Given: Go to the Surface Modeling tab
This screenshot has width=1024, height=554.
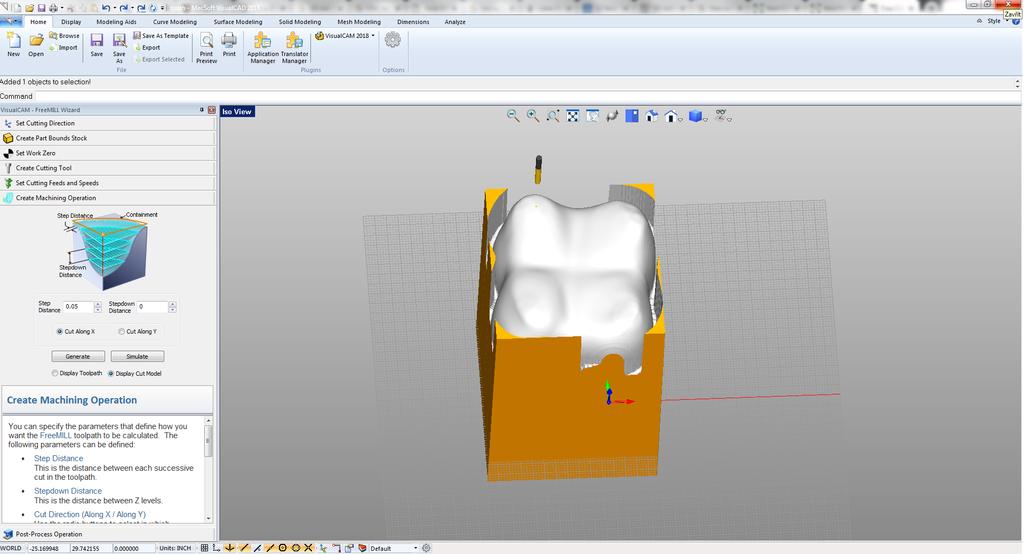Looking at the screenshot, I should click(238, 22).
